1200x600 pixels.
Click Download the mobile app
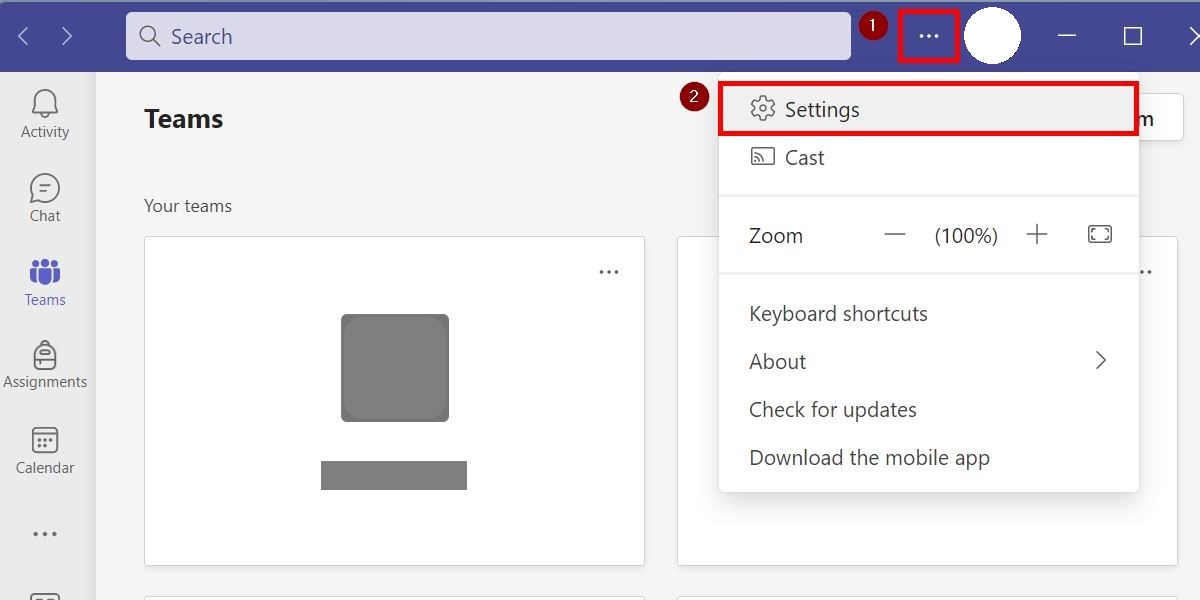(x=869, y=457)
